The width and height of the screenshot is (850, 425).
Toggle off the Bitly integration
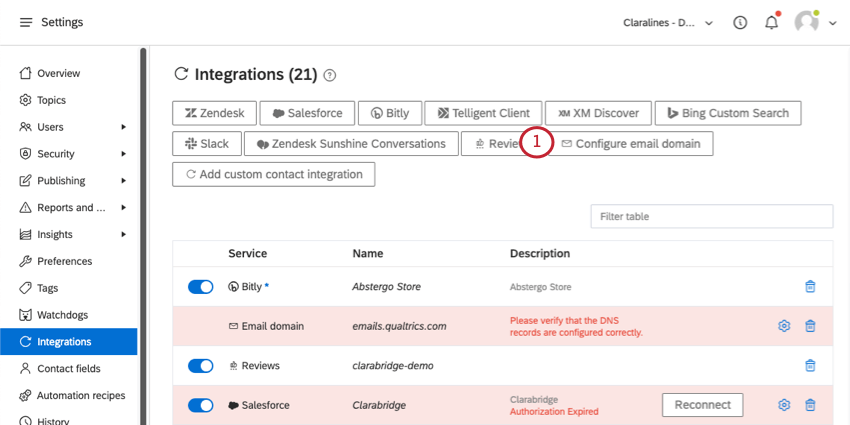(201, 287)
